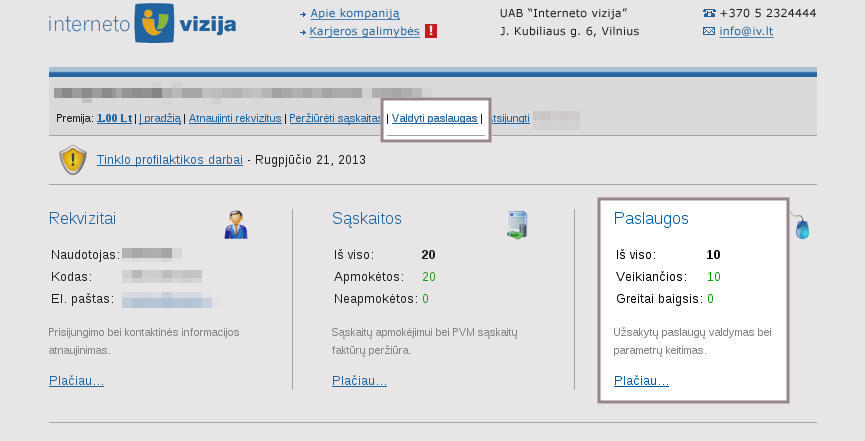Screen dimensions: 865x441
Task: Click Plačiau under Paslaugos section
Action: click(x=641, y=380)
